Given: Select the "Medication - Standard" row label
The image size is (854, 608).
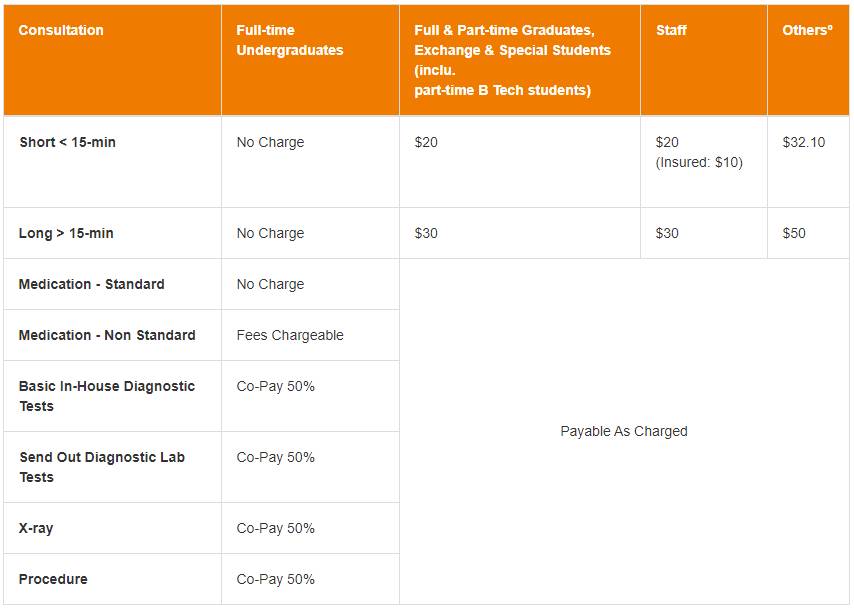Looking at the screenshot, I should coord(91,284).
